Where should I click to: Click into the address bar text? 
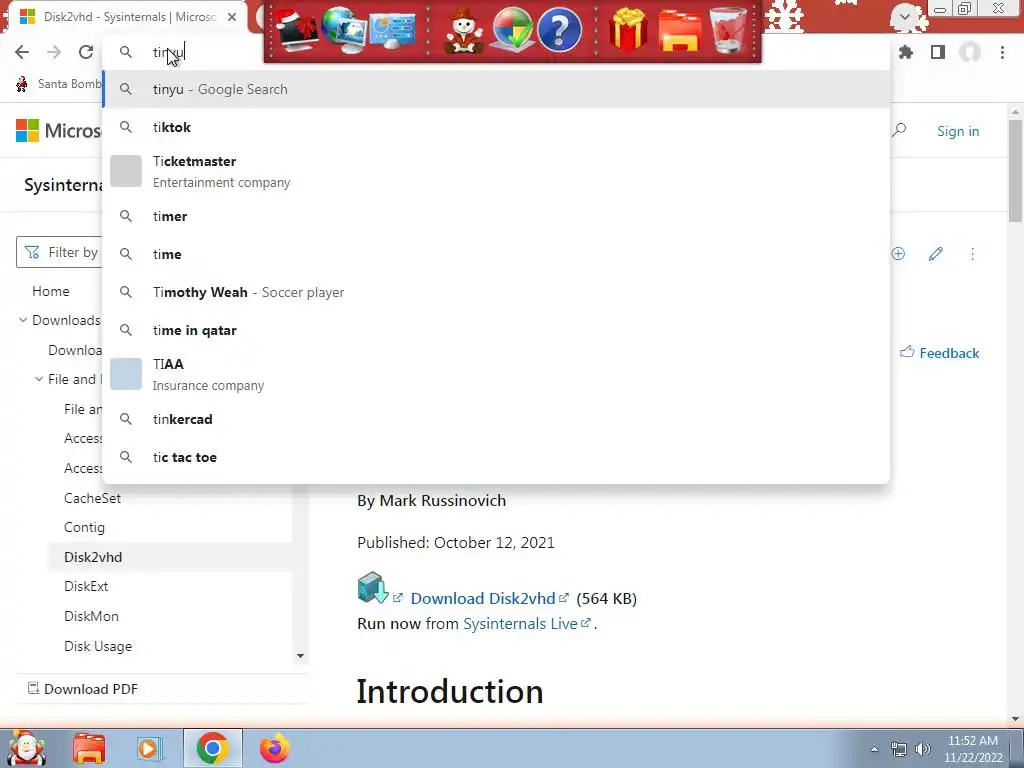[x=168, y=52]
